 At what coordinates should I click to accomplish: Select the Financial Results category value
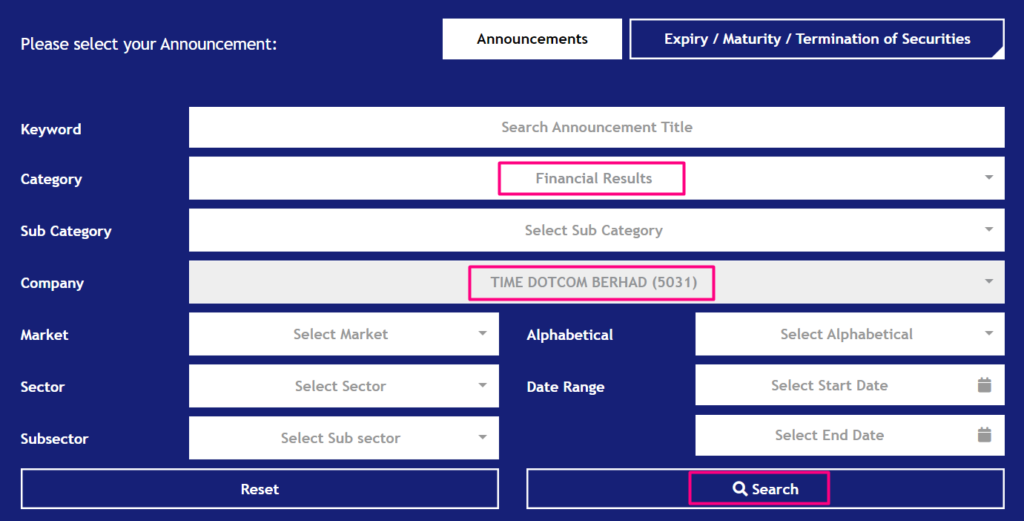(594, 178)
